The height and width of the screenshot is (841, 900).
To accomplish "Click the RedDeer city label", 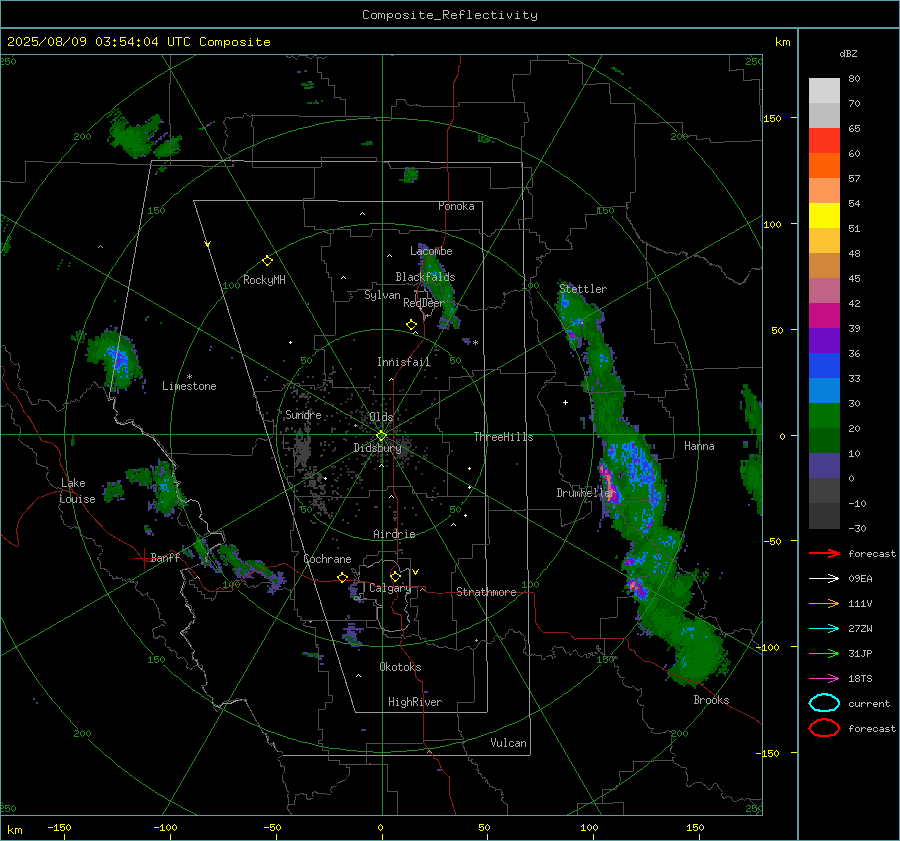I will [x=424, y=303].
